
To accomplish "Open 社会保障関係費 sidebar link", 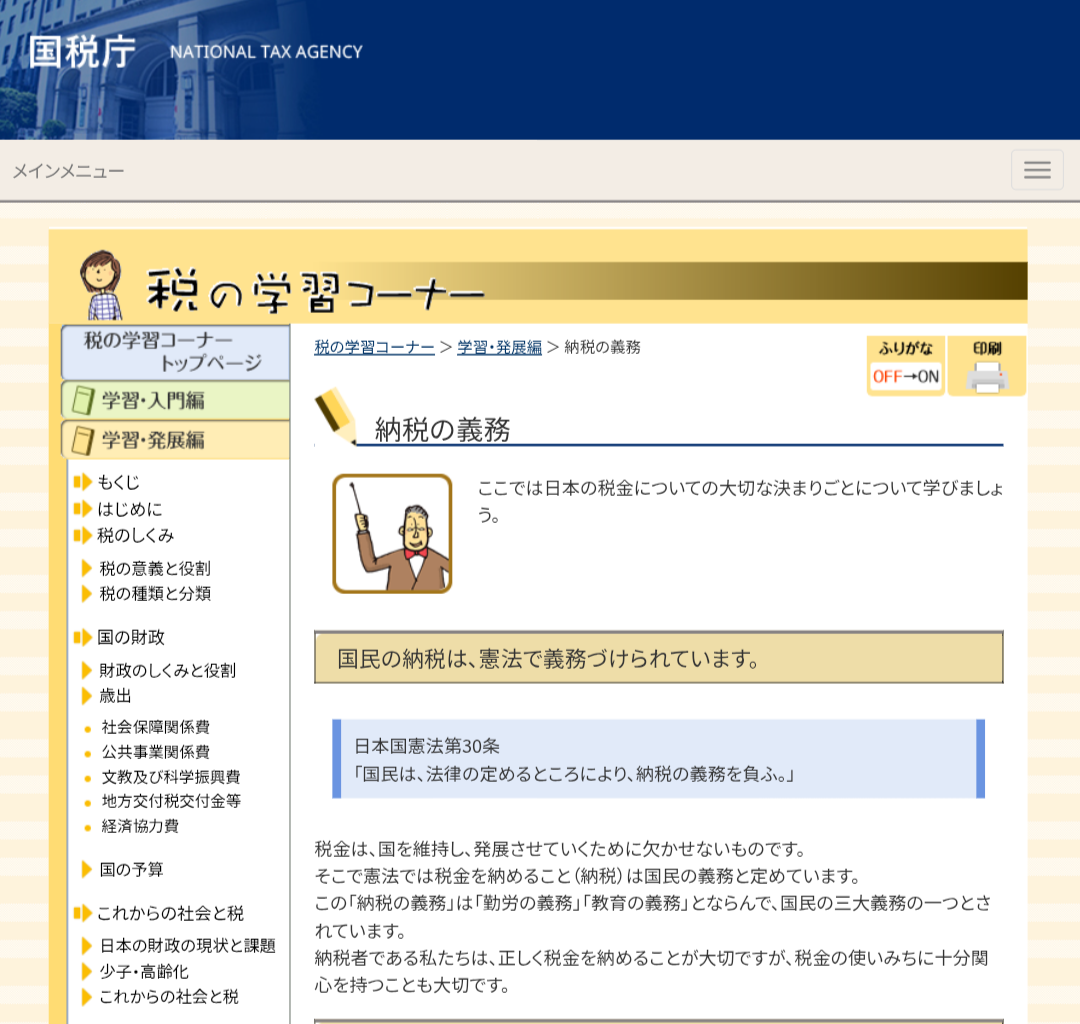I will tap(155, 727).
